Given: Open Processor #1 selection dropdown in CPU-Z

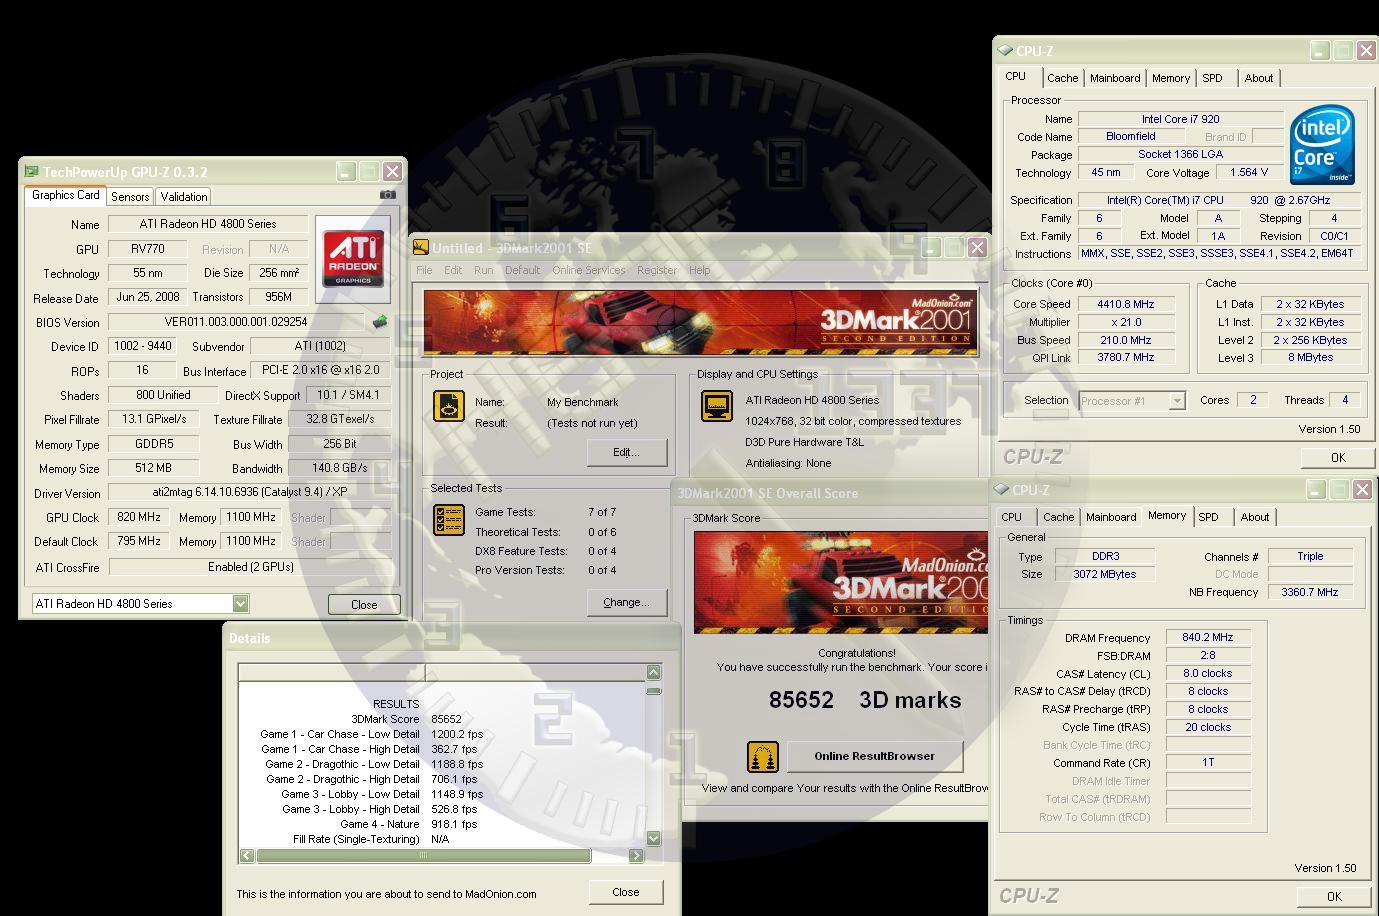Looking at the screenshot, I should click(1177, 401).
